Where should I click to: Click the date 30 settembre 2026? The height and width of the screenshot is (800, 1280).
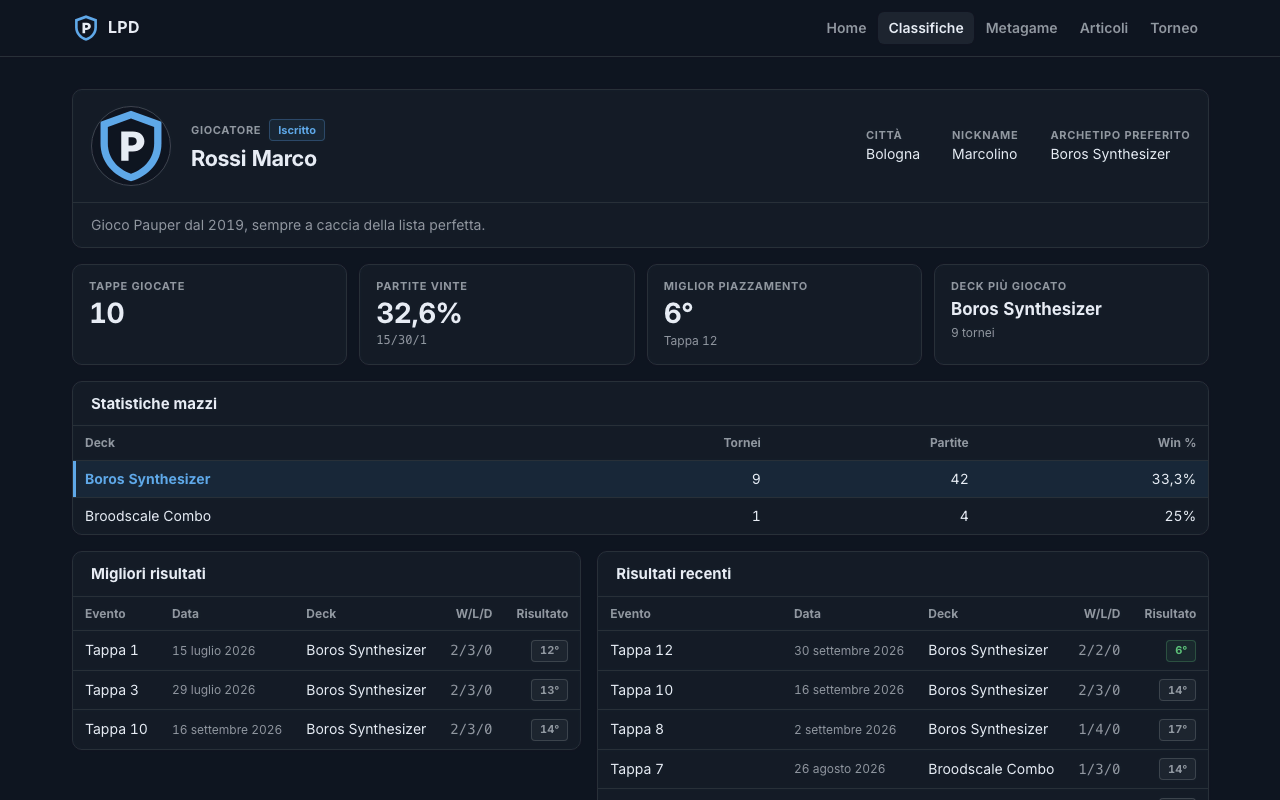click(849, 651)
